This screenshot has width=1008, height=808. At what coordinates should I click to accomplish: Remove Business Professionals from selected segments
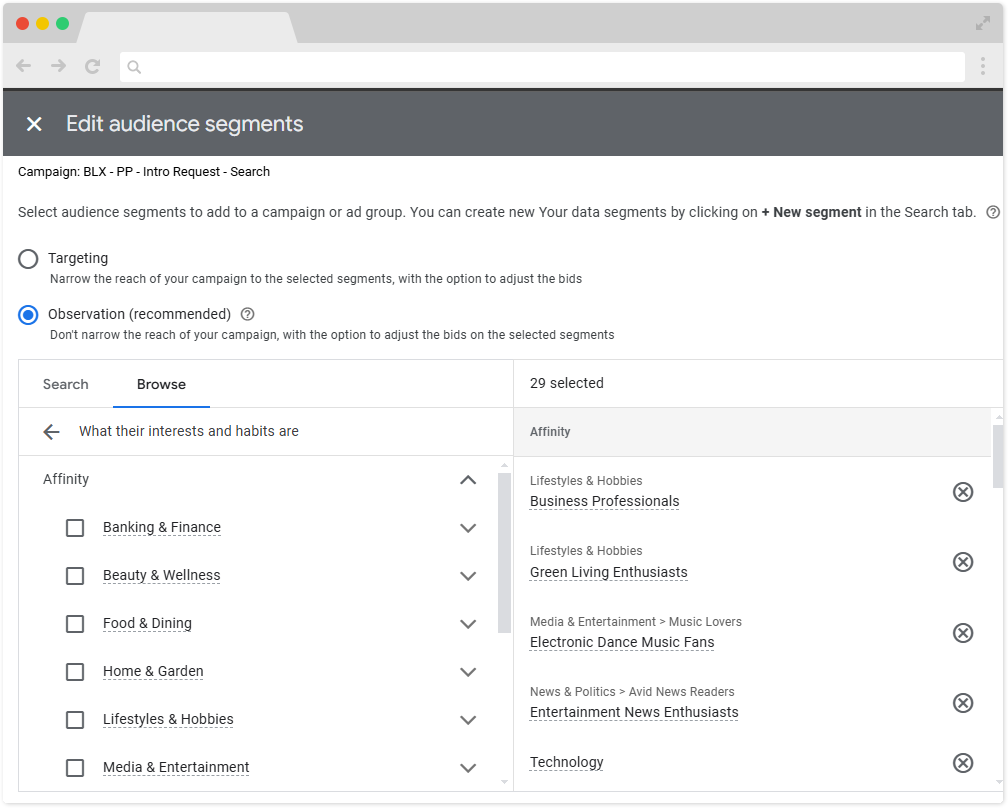[x=962, y=492]
